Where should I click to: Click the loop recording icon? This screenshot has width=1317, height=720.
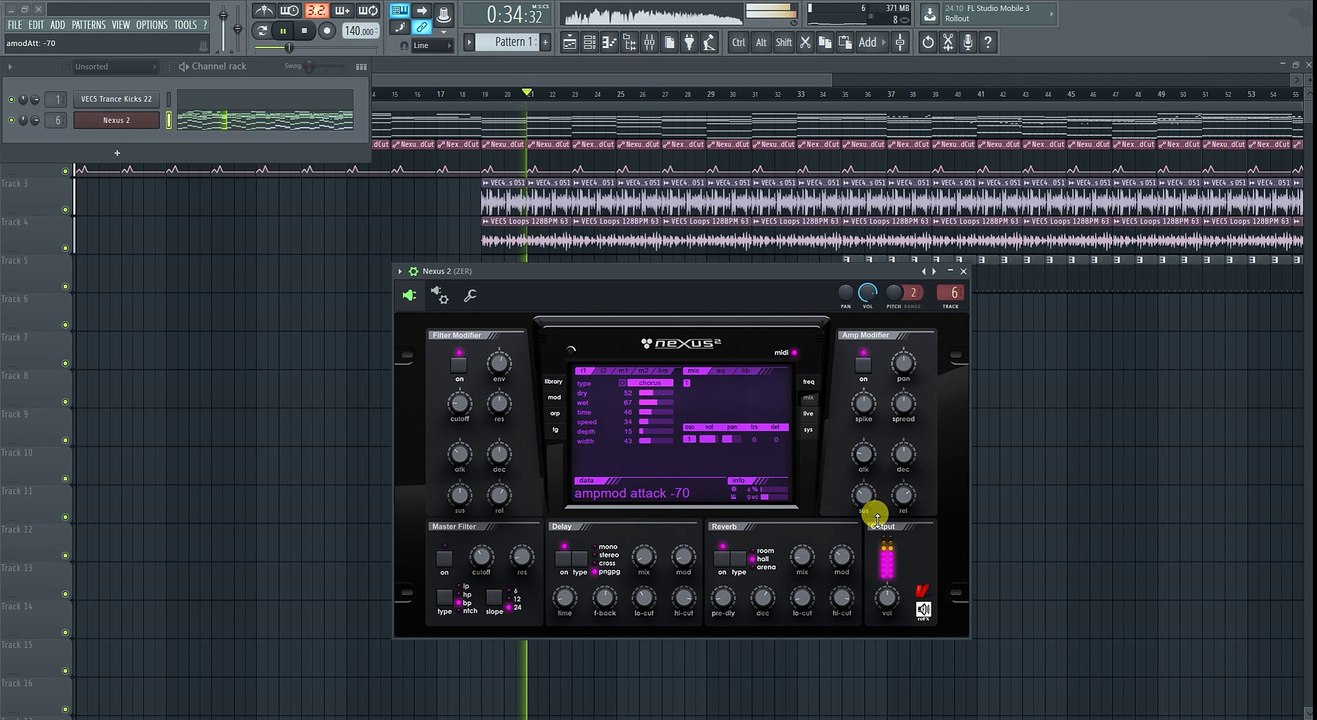(368, 11)
